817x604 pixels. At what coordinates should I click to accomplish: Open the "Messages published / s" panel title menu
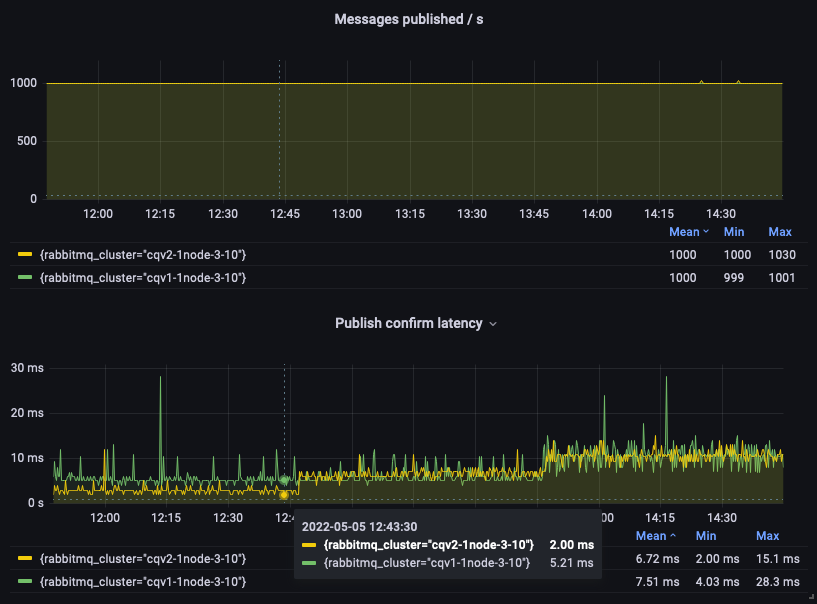pos(408,19)
